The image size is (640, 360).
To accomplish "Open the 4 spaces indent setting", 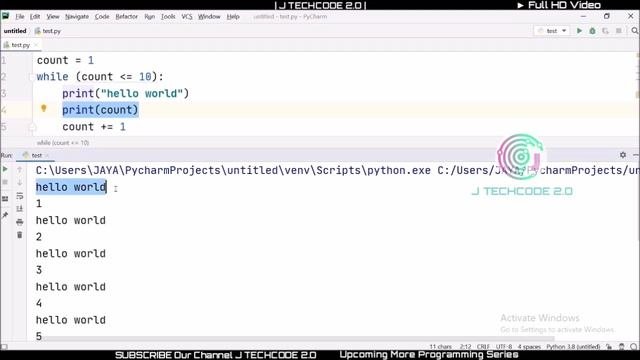I will 529,347.
